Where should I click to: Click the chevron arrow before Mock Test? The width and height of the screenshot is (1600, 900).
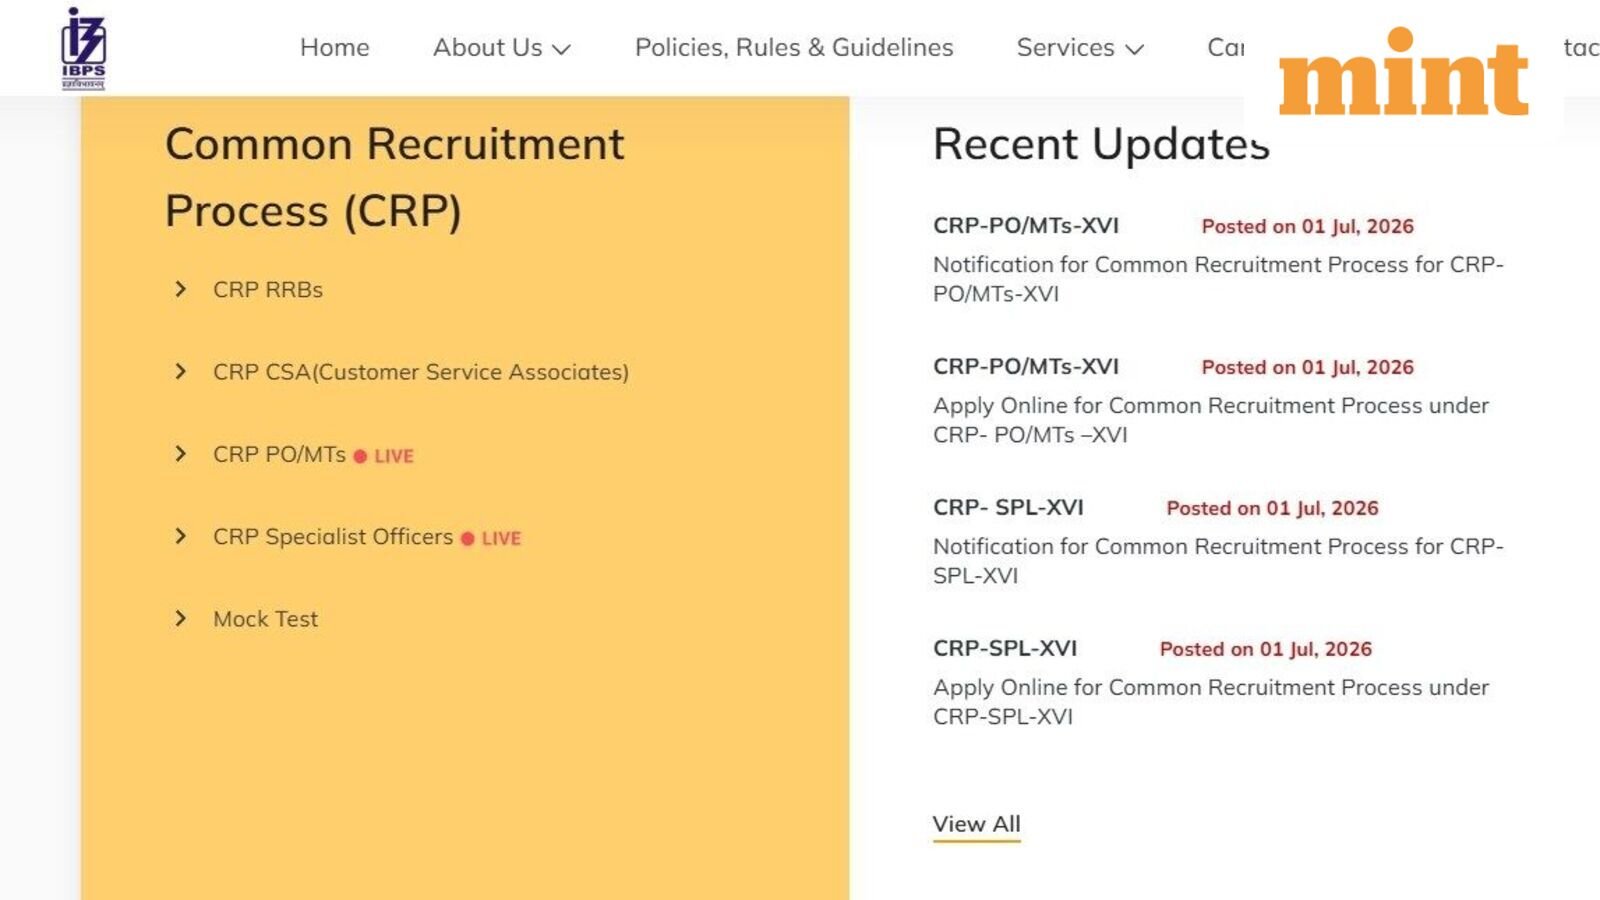(180, 618)
